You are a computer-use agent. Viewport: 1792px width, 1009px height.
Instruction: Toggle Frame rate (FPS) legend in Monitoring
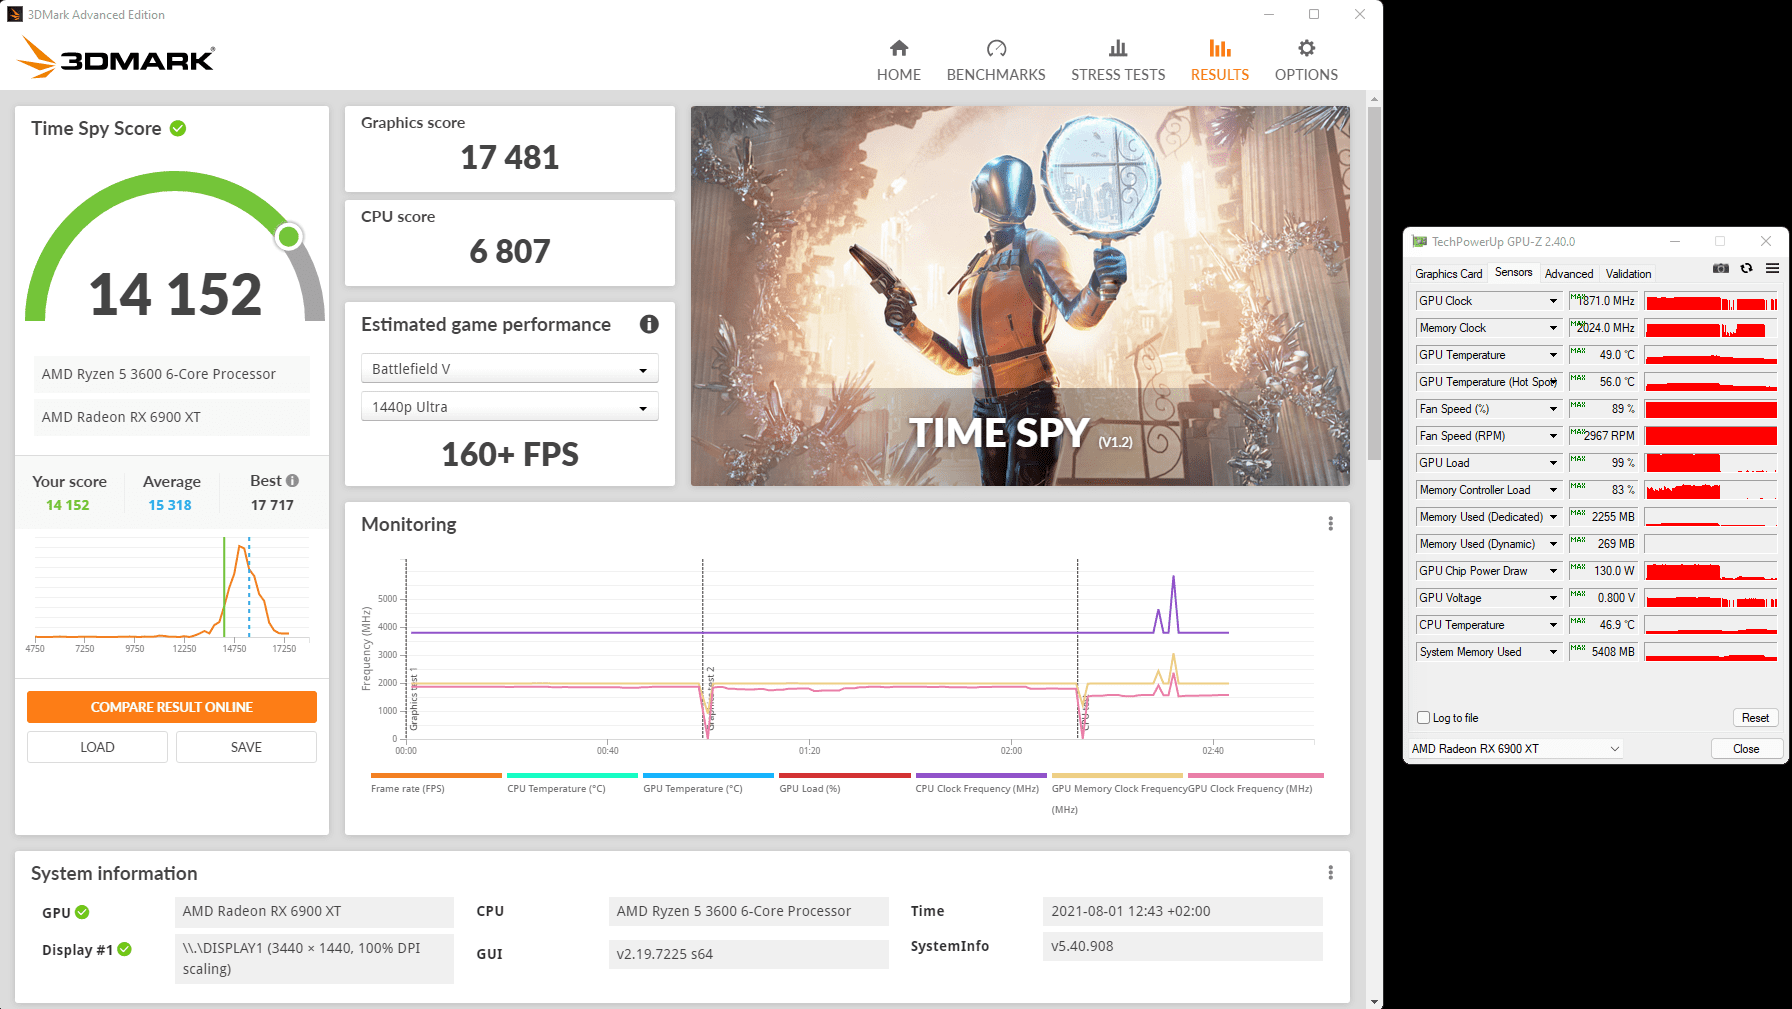click(x=436, y=783)
